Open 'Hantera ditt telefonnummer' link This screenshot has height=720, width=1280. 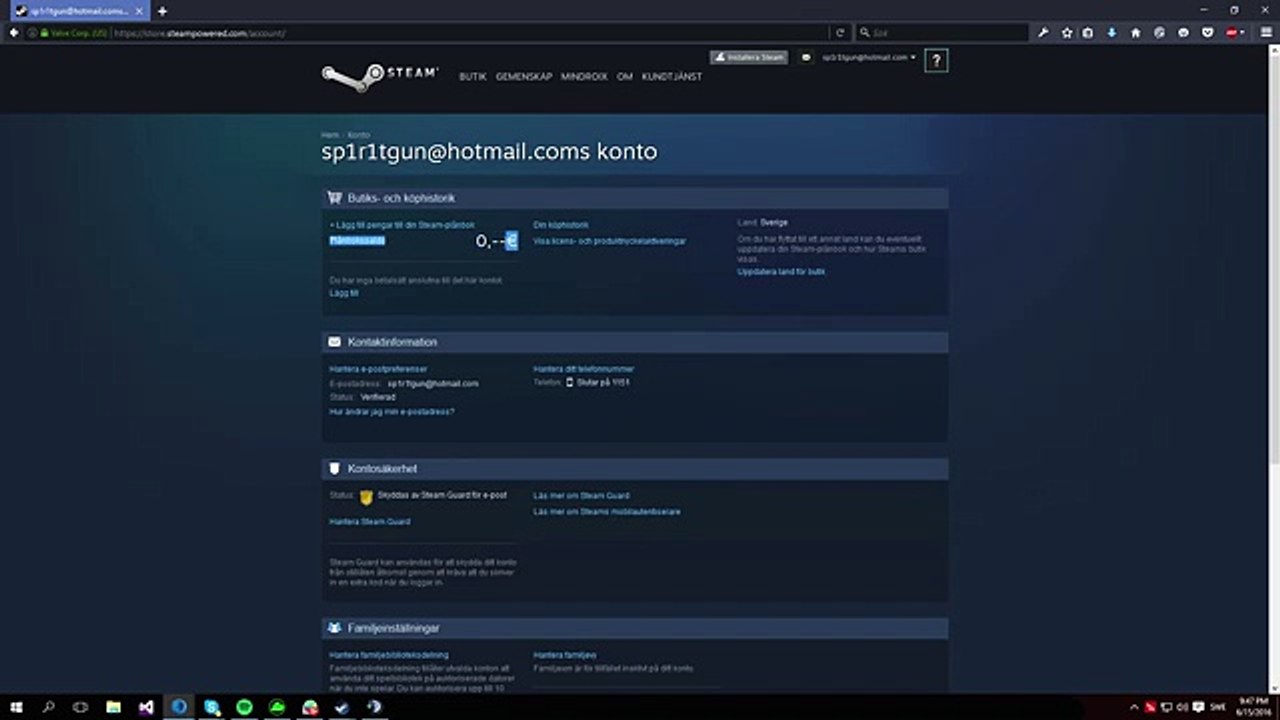(x=584, y=369)
